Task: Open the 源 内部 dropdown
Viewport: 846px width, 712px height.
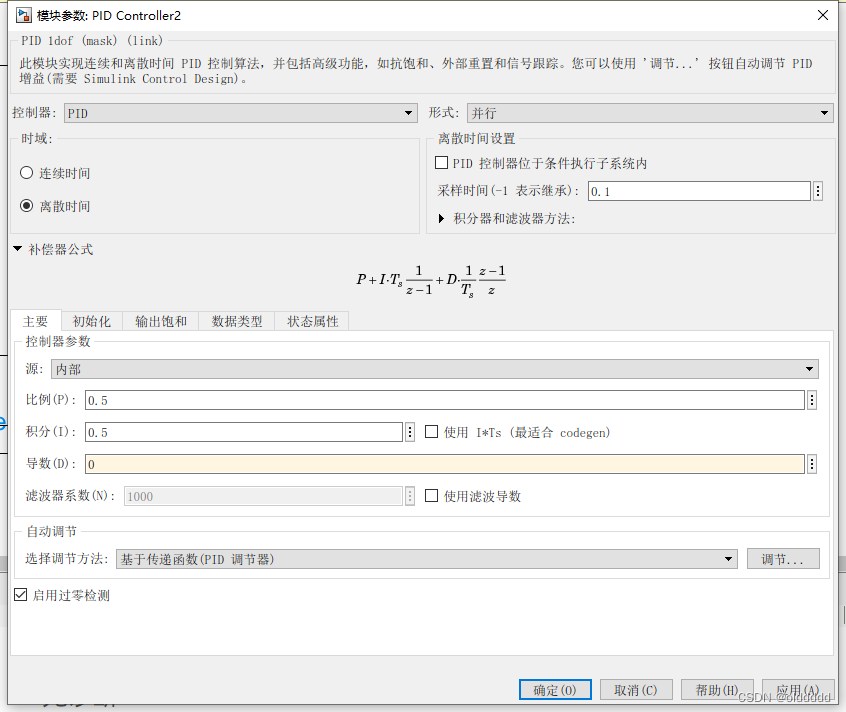Action: (435, 369)
